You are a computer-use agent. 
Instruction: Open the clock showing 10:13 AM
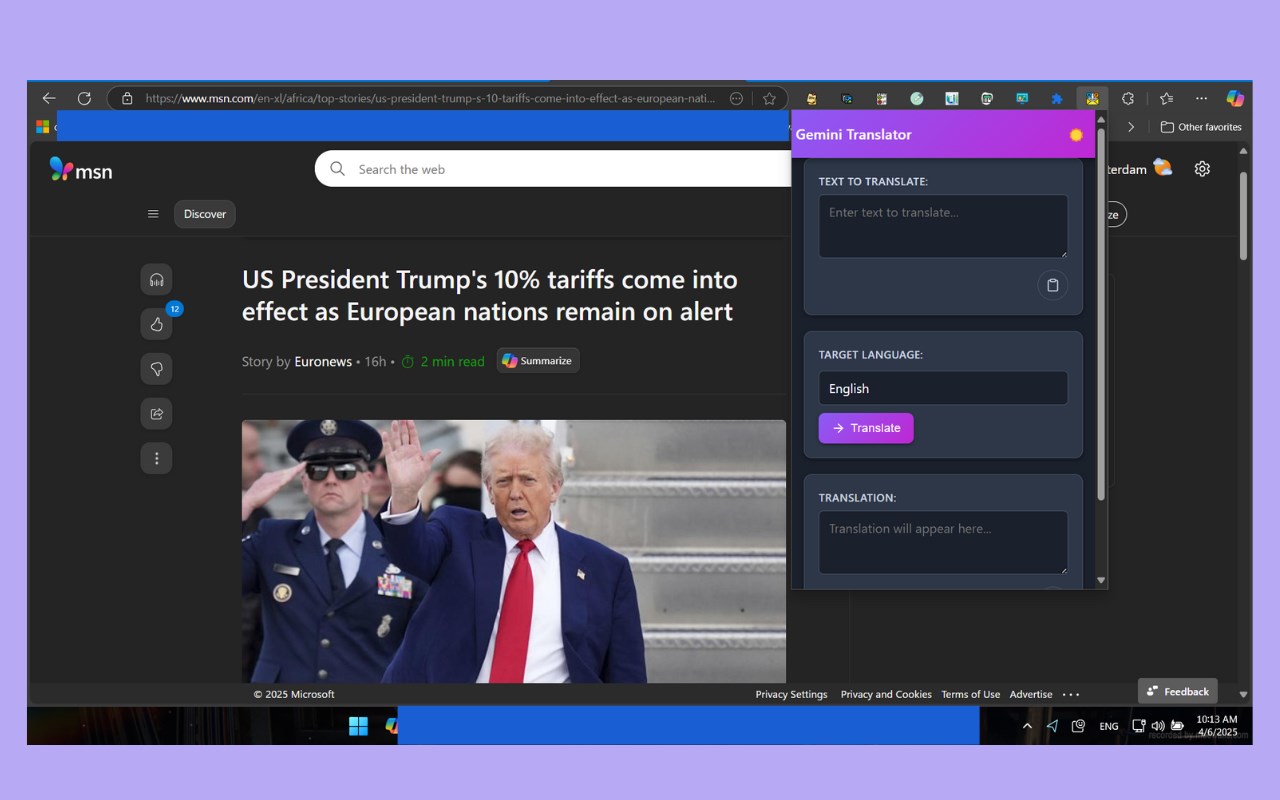tap(1217, 726)
